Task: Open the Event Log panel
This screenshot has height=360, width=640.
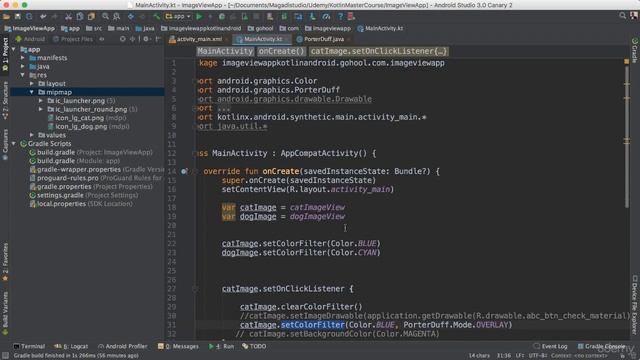Action: coord(551,347)
